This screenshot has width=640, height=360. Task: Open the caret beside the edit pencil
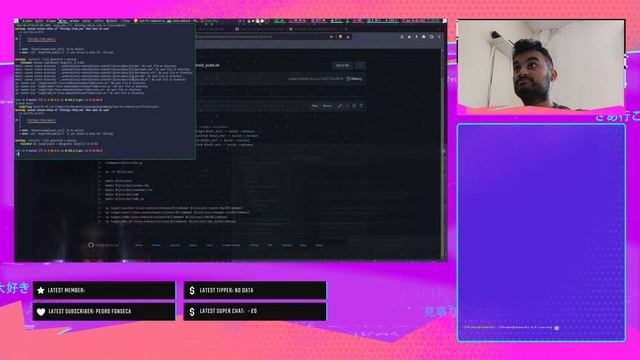pos(347,106)
